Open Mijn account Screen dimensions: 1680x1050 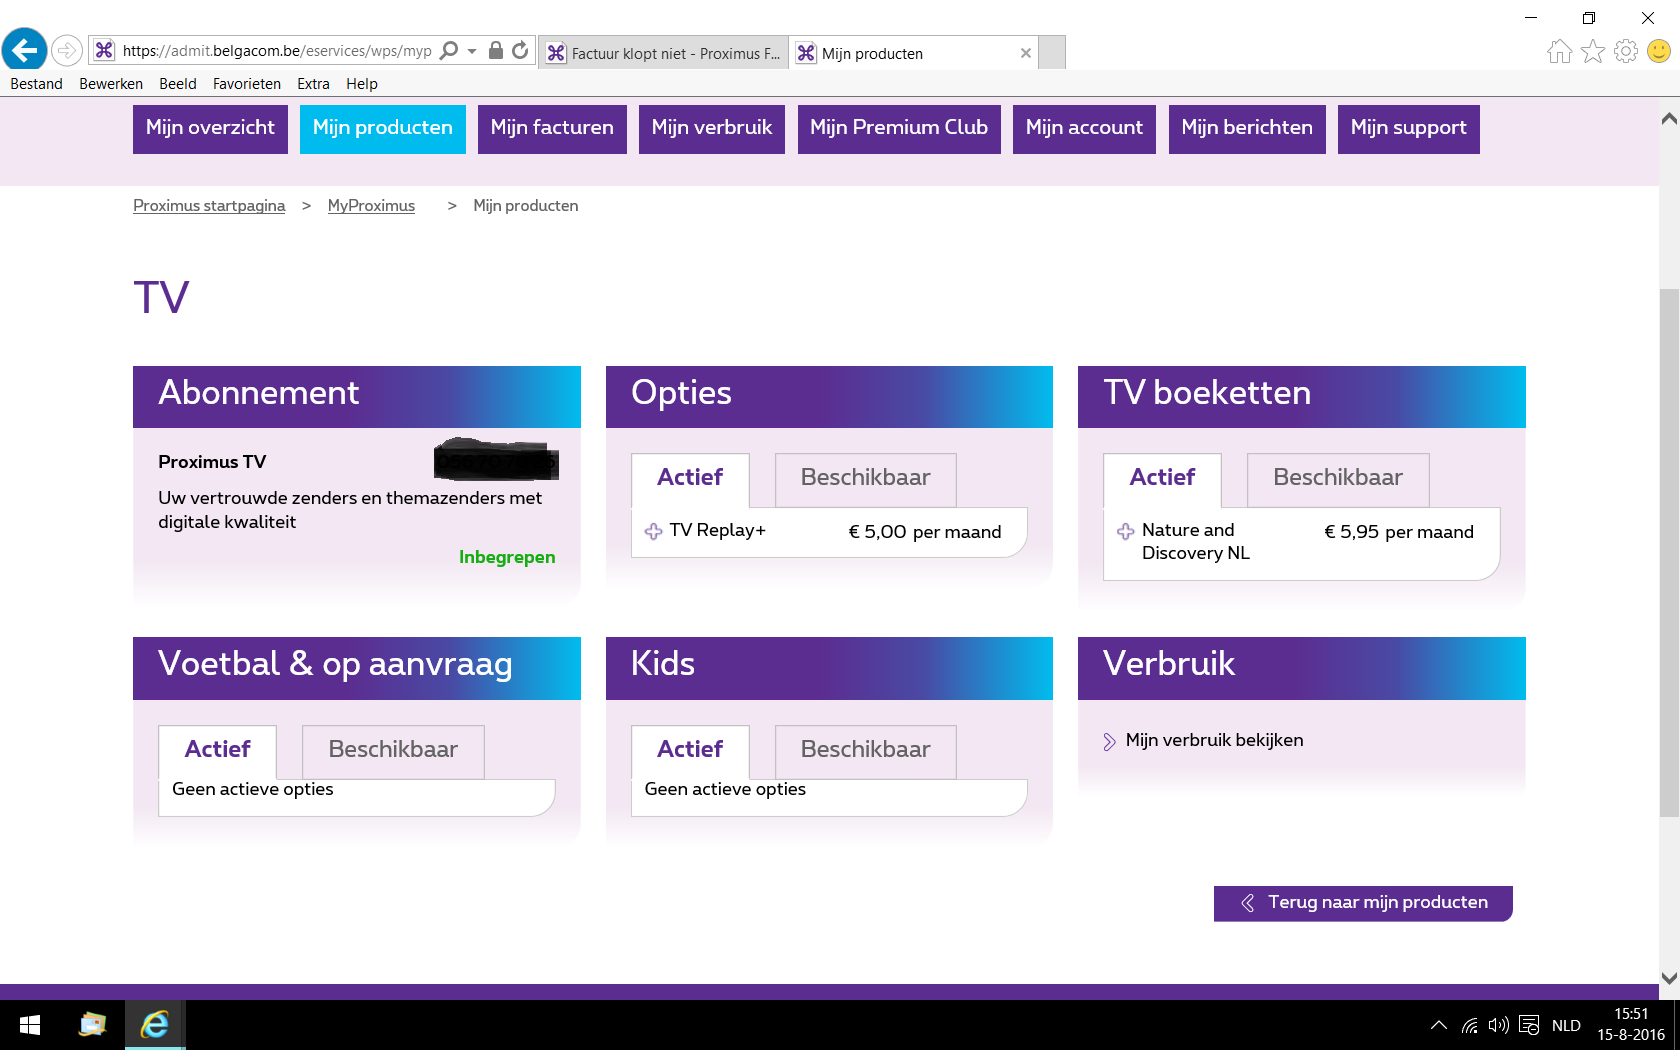[1084, 129]
